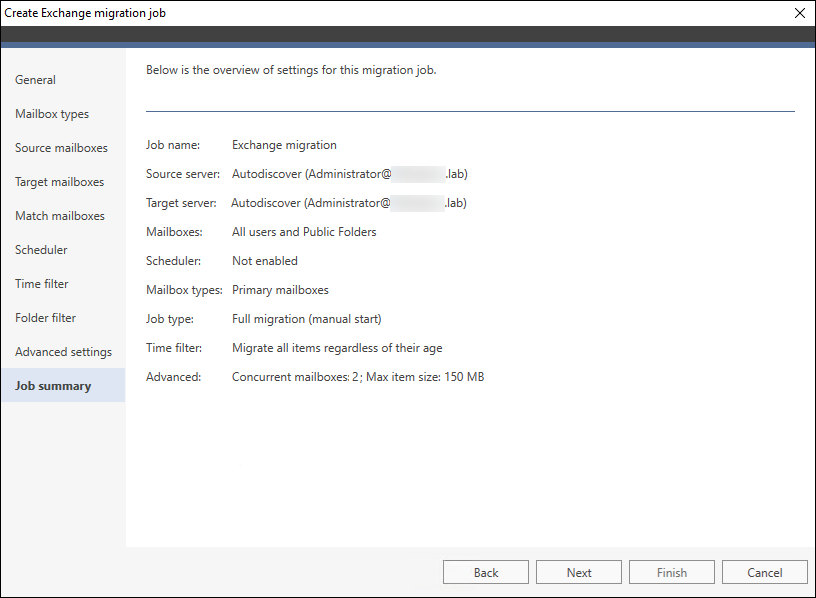Click the 'Mailboxes:' label
The width and height of the screenshot is (816, 598).
tap(174, 232)
